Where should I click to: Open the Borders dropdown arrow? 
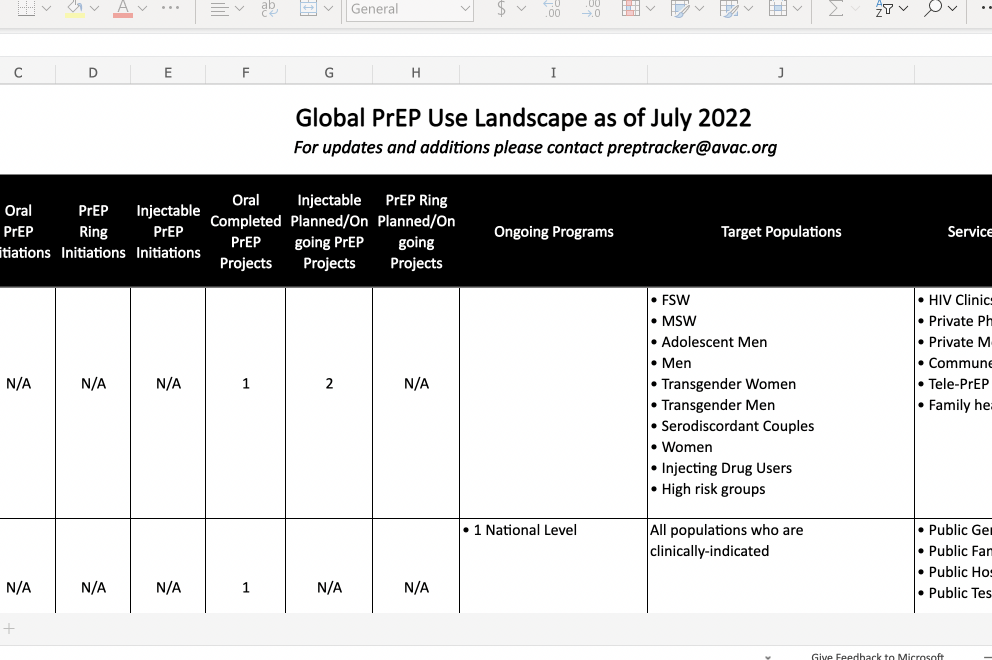(46, 8)
